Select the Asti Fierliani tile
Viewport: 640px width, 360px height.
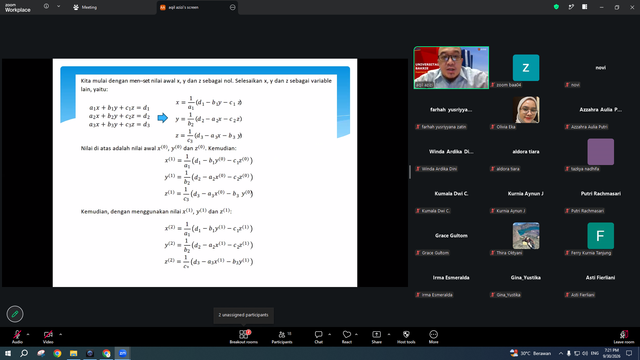(600, 278)
